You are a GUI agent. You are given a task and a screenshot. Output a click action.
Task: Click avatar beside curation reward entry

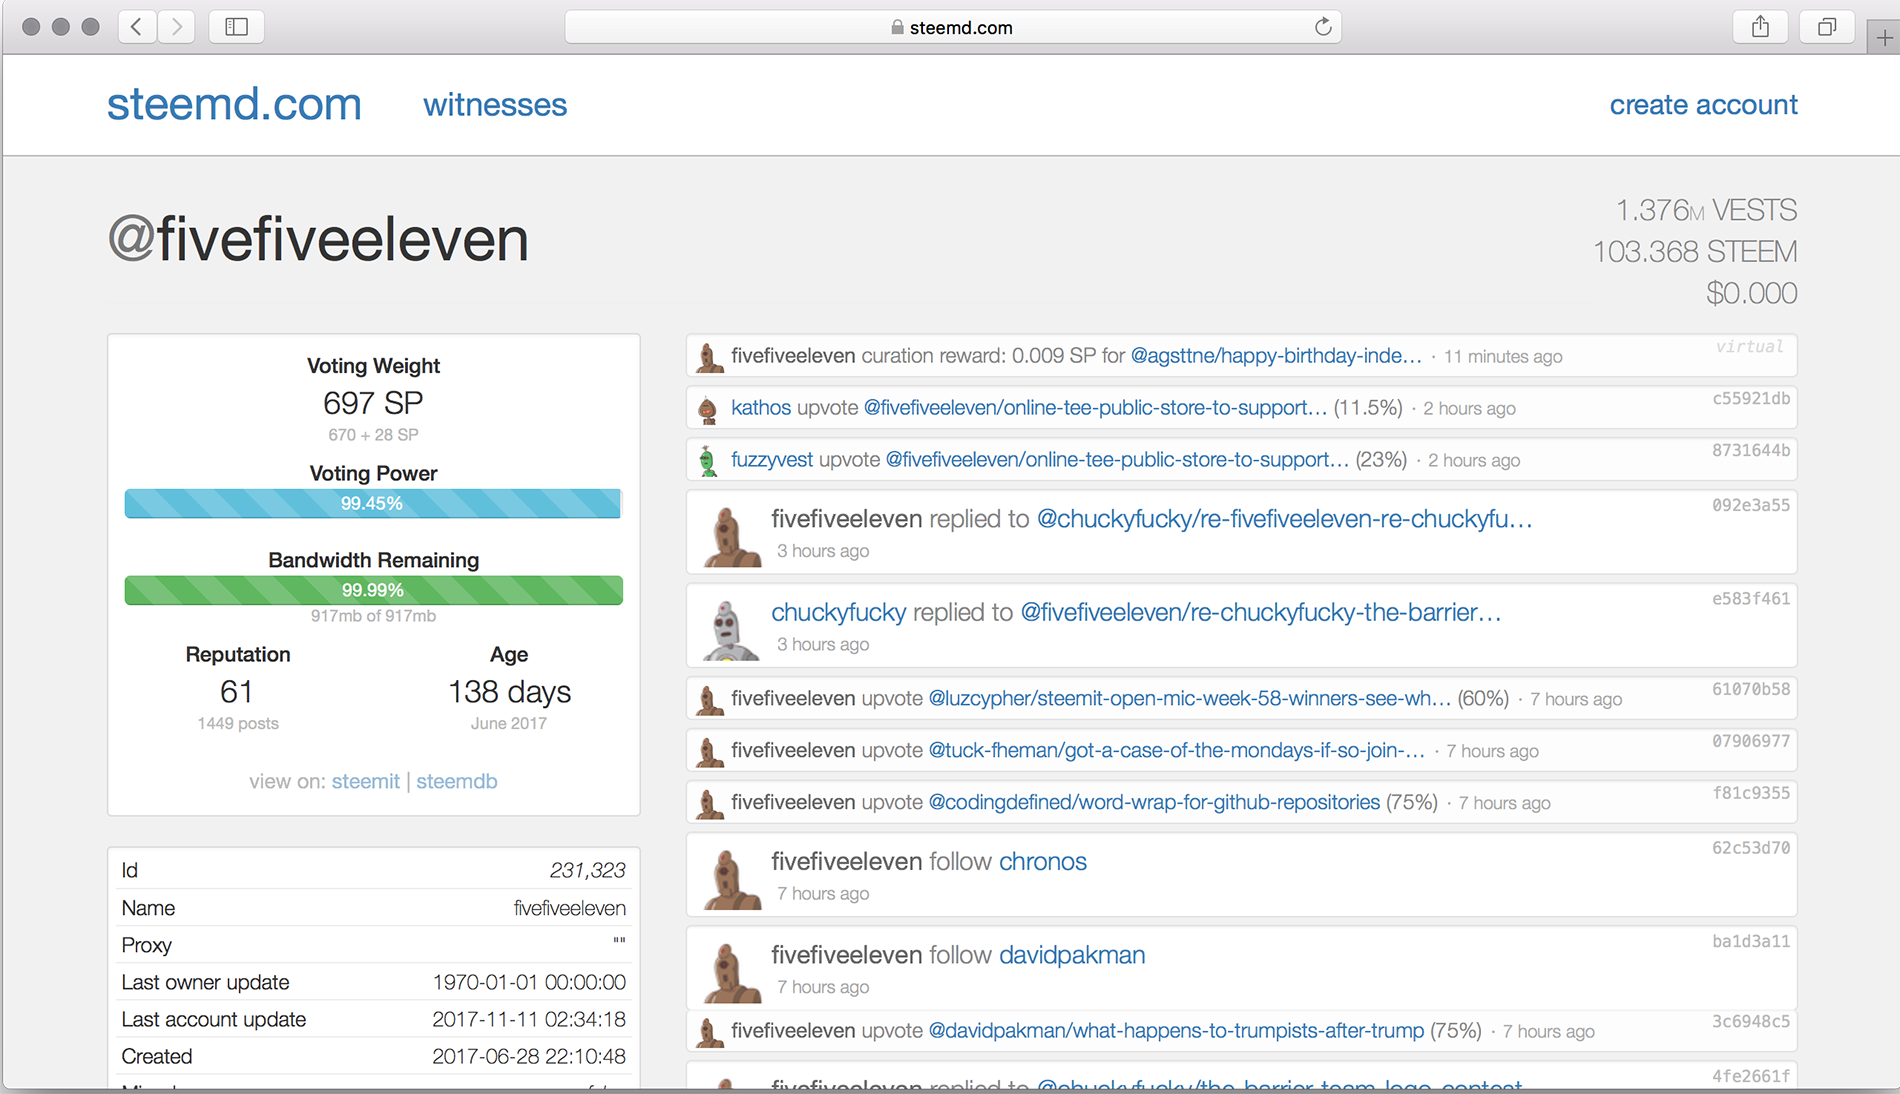709,357
